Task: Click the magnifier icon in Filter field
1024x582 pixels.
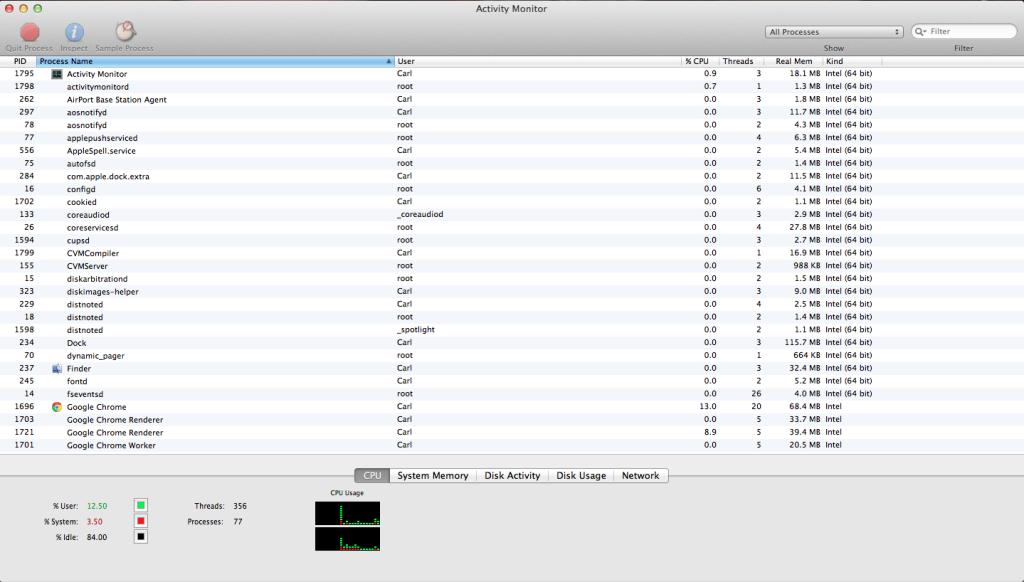Action: pyautogui.click(x=920, y=31)
